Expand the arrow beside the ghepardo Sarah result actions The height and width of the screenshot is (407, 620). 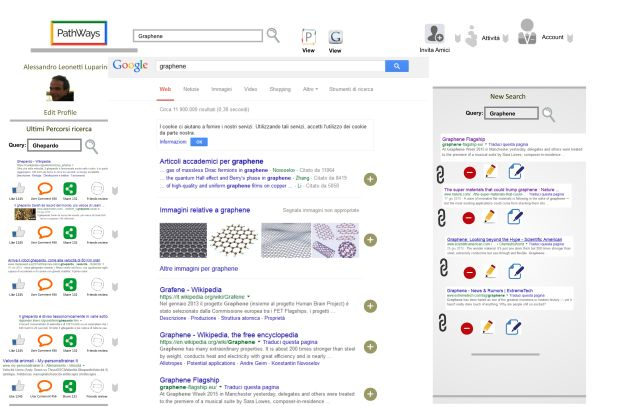(115, 234)
